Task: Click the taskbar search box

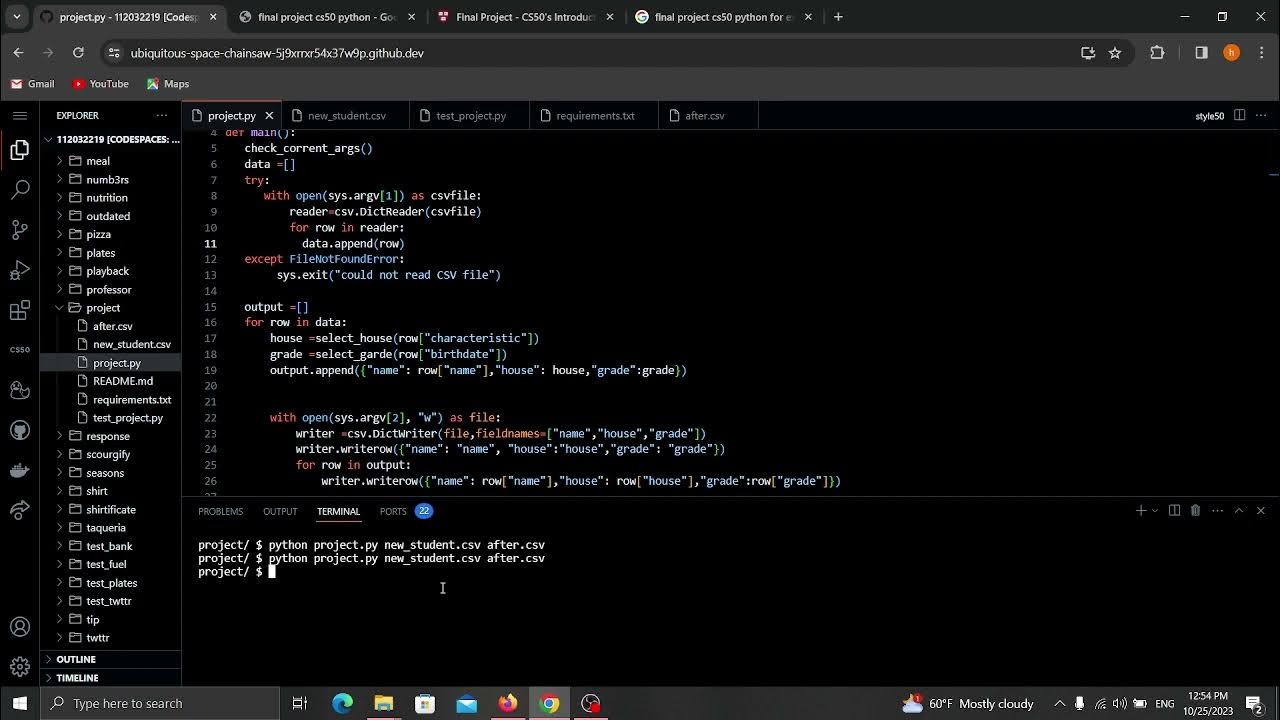Action: tap(160, 703)
